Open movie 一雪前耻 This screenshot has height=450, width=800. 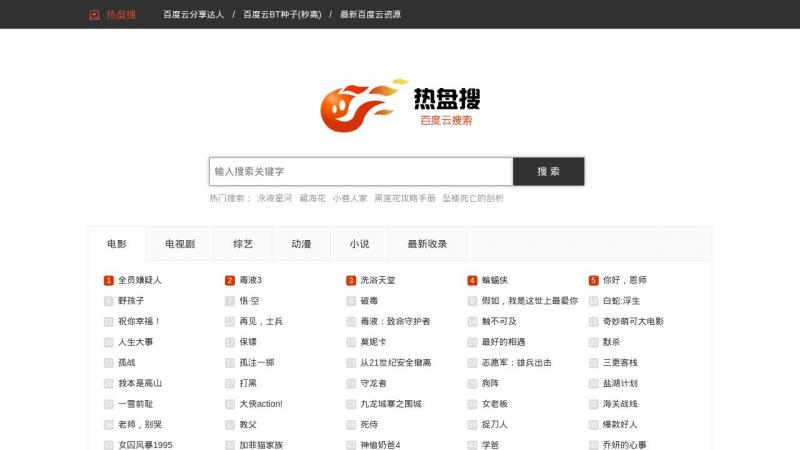135,404
